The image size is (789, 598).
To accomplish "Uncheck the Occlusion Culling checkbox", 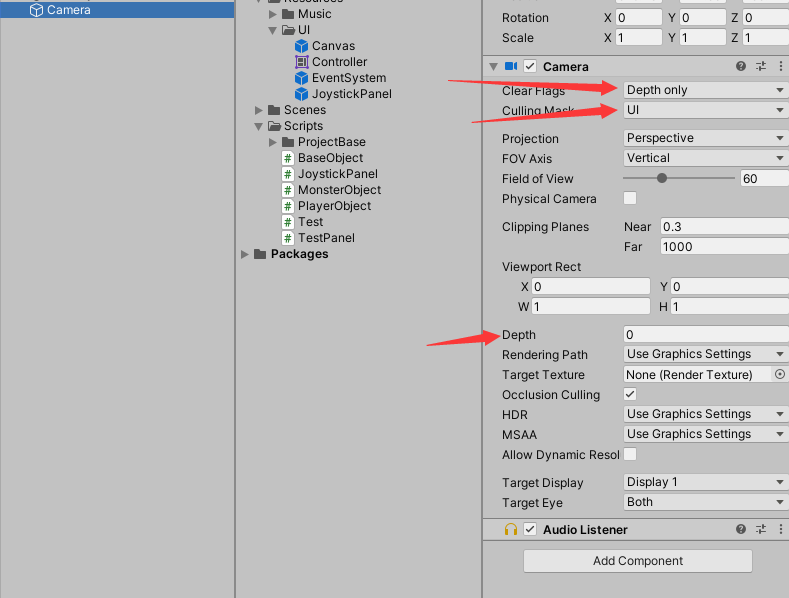I will [630, 394].
